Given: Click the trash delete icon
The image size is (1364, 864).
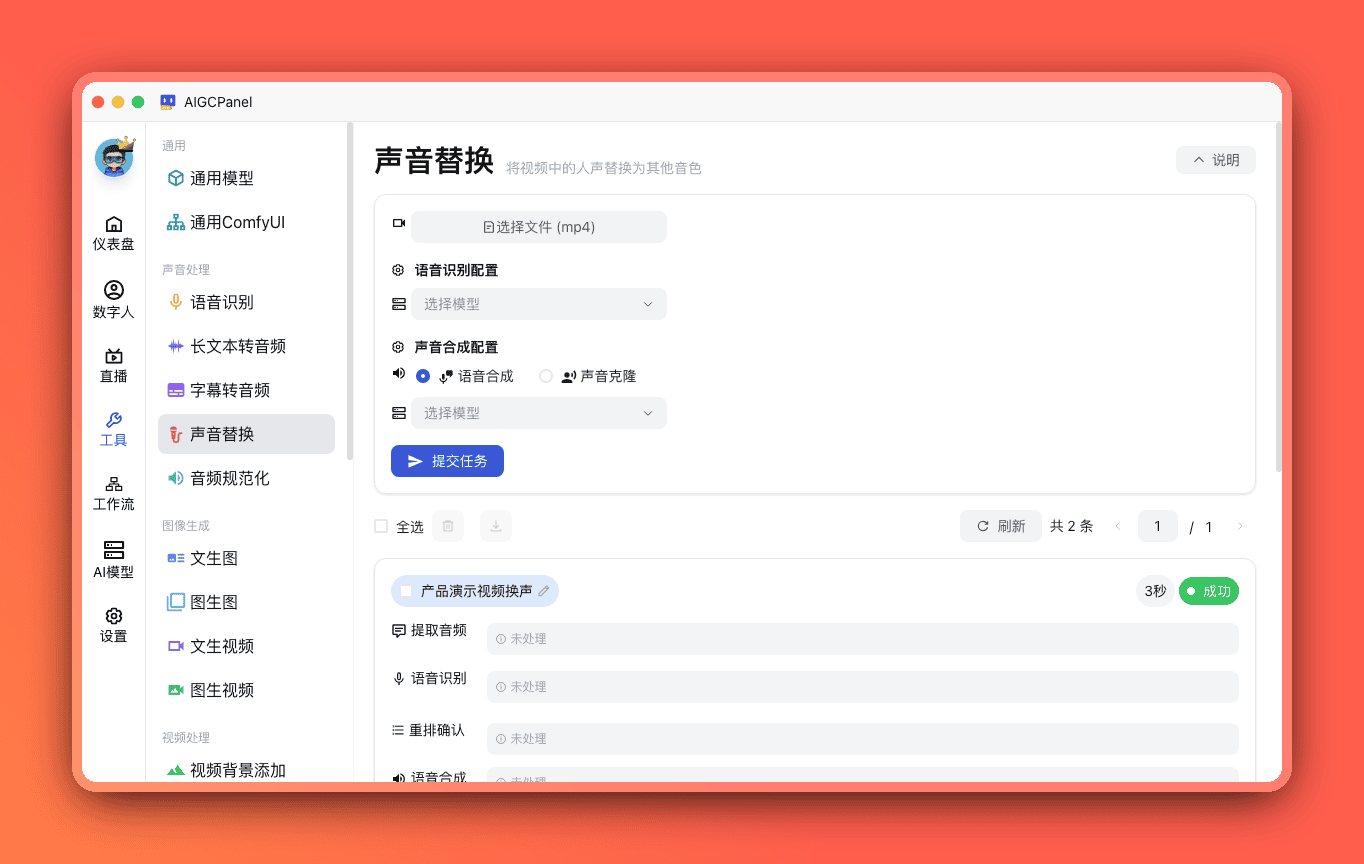Looking at the screenshot, I should [x=448, y=526].
